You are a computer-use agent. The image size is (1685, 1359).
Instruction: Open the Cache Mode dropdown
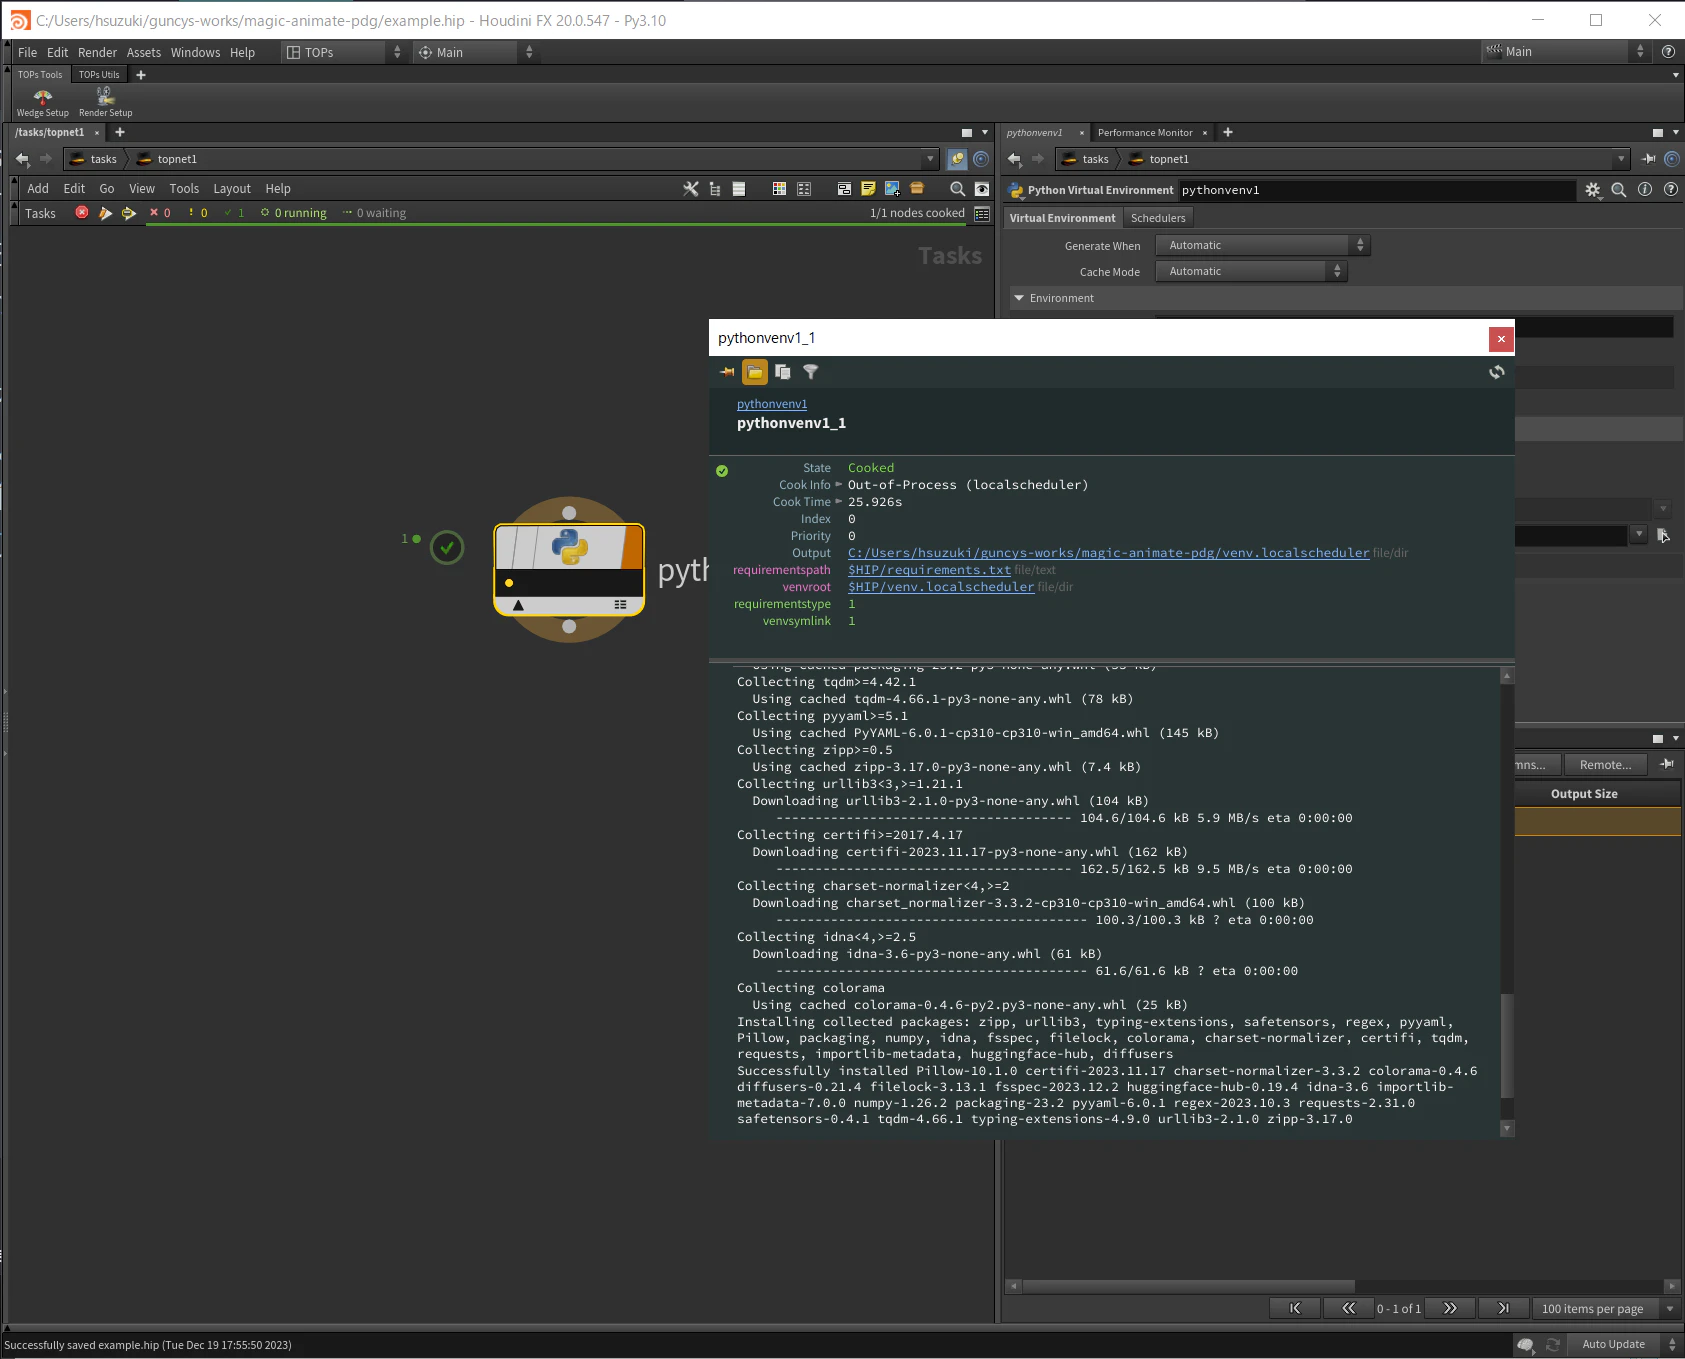tap(1251, 271)
